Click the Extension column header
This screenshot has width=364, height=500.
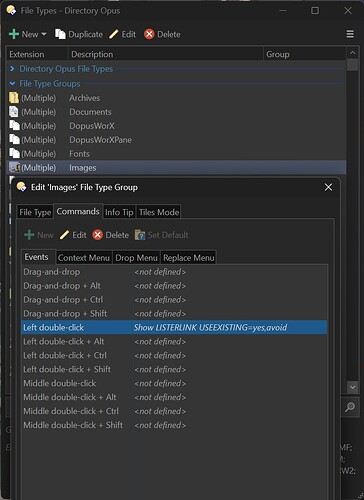coord(37,54)
